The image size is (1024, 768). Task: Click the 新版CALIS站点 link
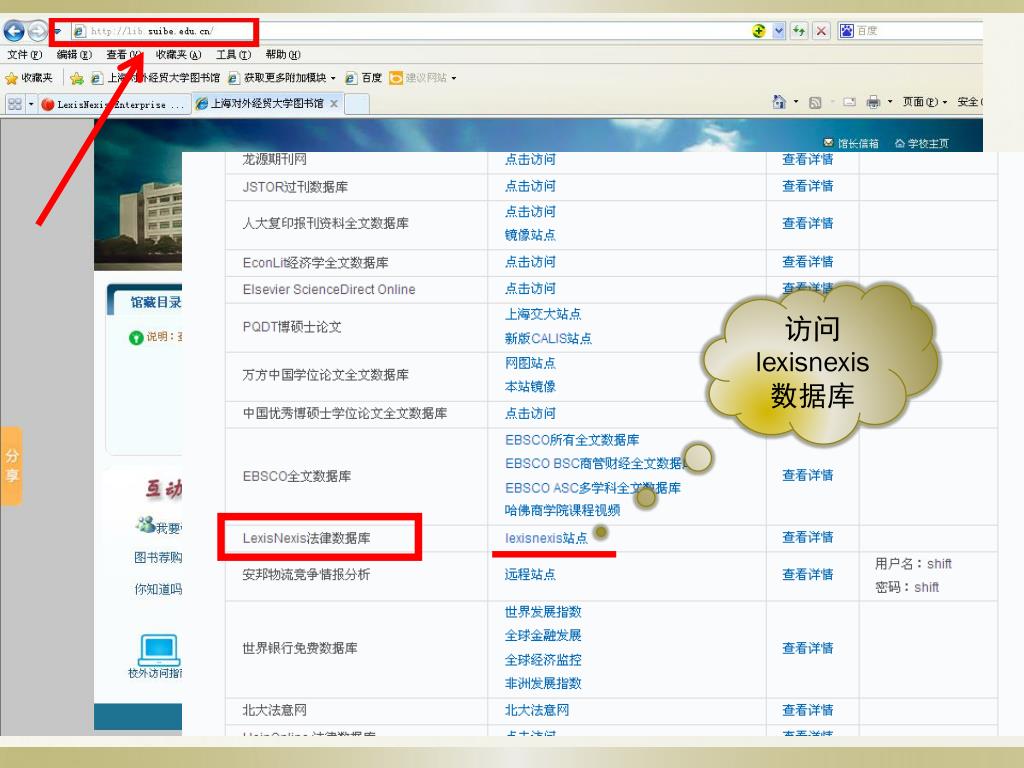pos(548,338)
